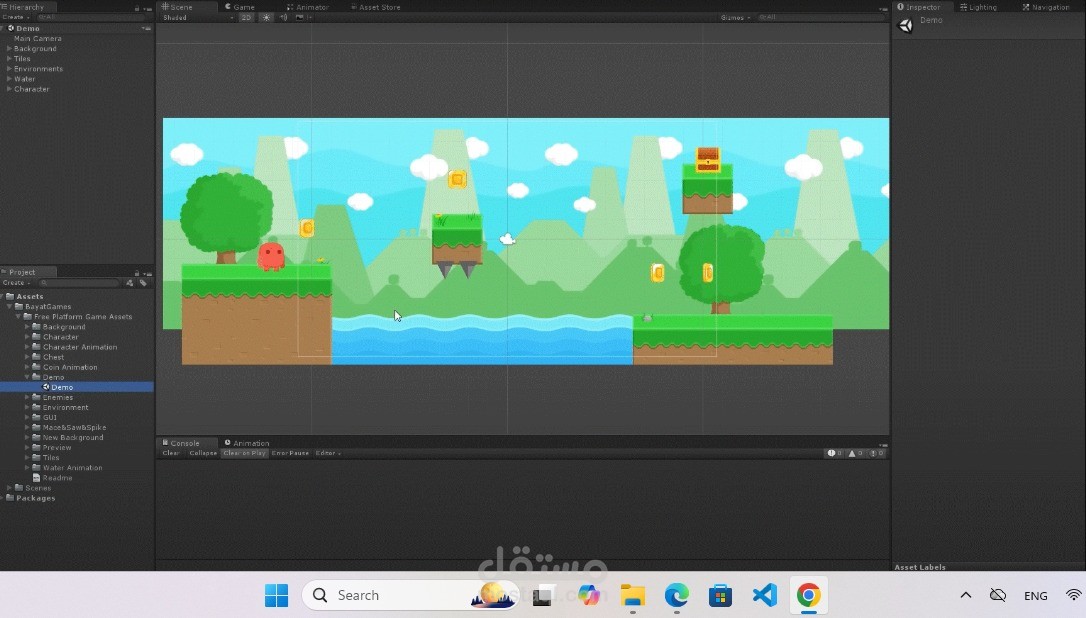Image resolution: width=1086 pixels, height=618 pixels.
Task: Toggle the Hierarchy panel lock icon
Action: pyautogui.click(x=136, y=8)
